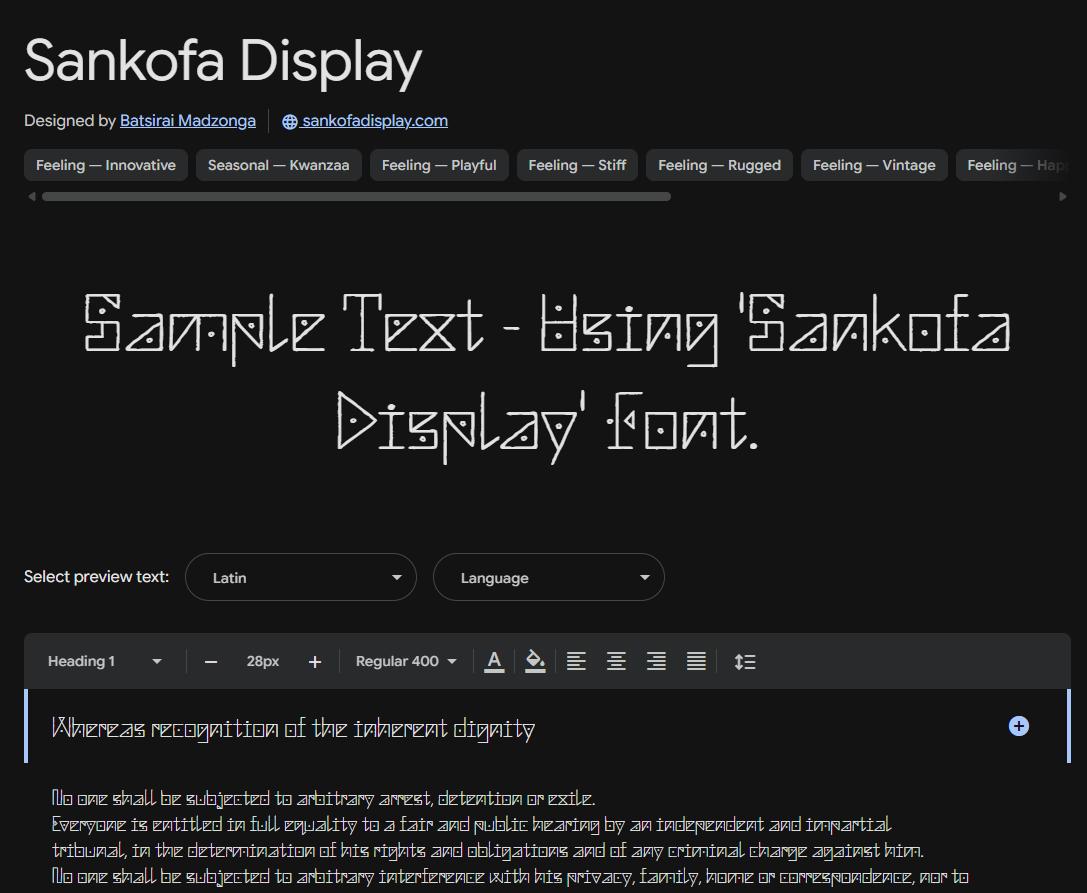Select the Feeling — Rugged tag

coord(719,165)
